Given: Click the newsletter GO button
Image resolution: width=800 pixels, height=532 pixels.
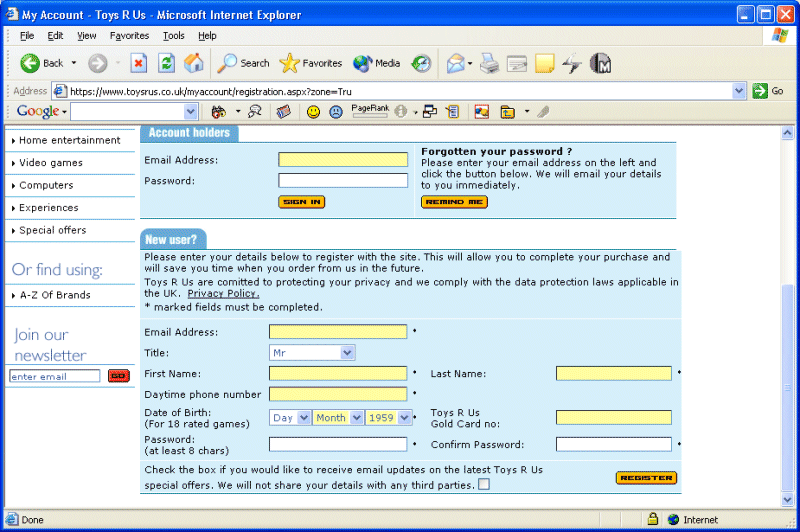Looking at the screenshot, I should pos(119,376).
